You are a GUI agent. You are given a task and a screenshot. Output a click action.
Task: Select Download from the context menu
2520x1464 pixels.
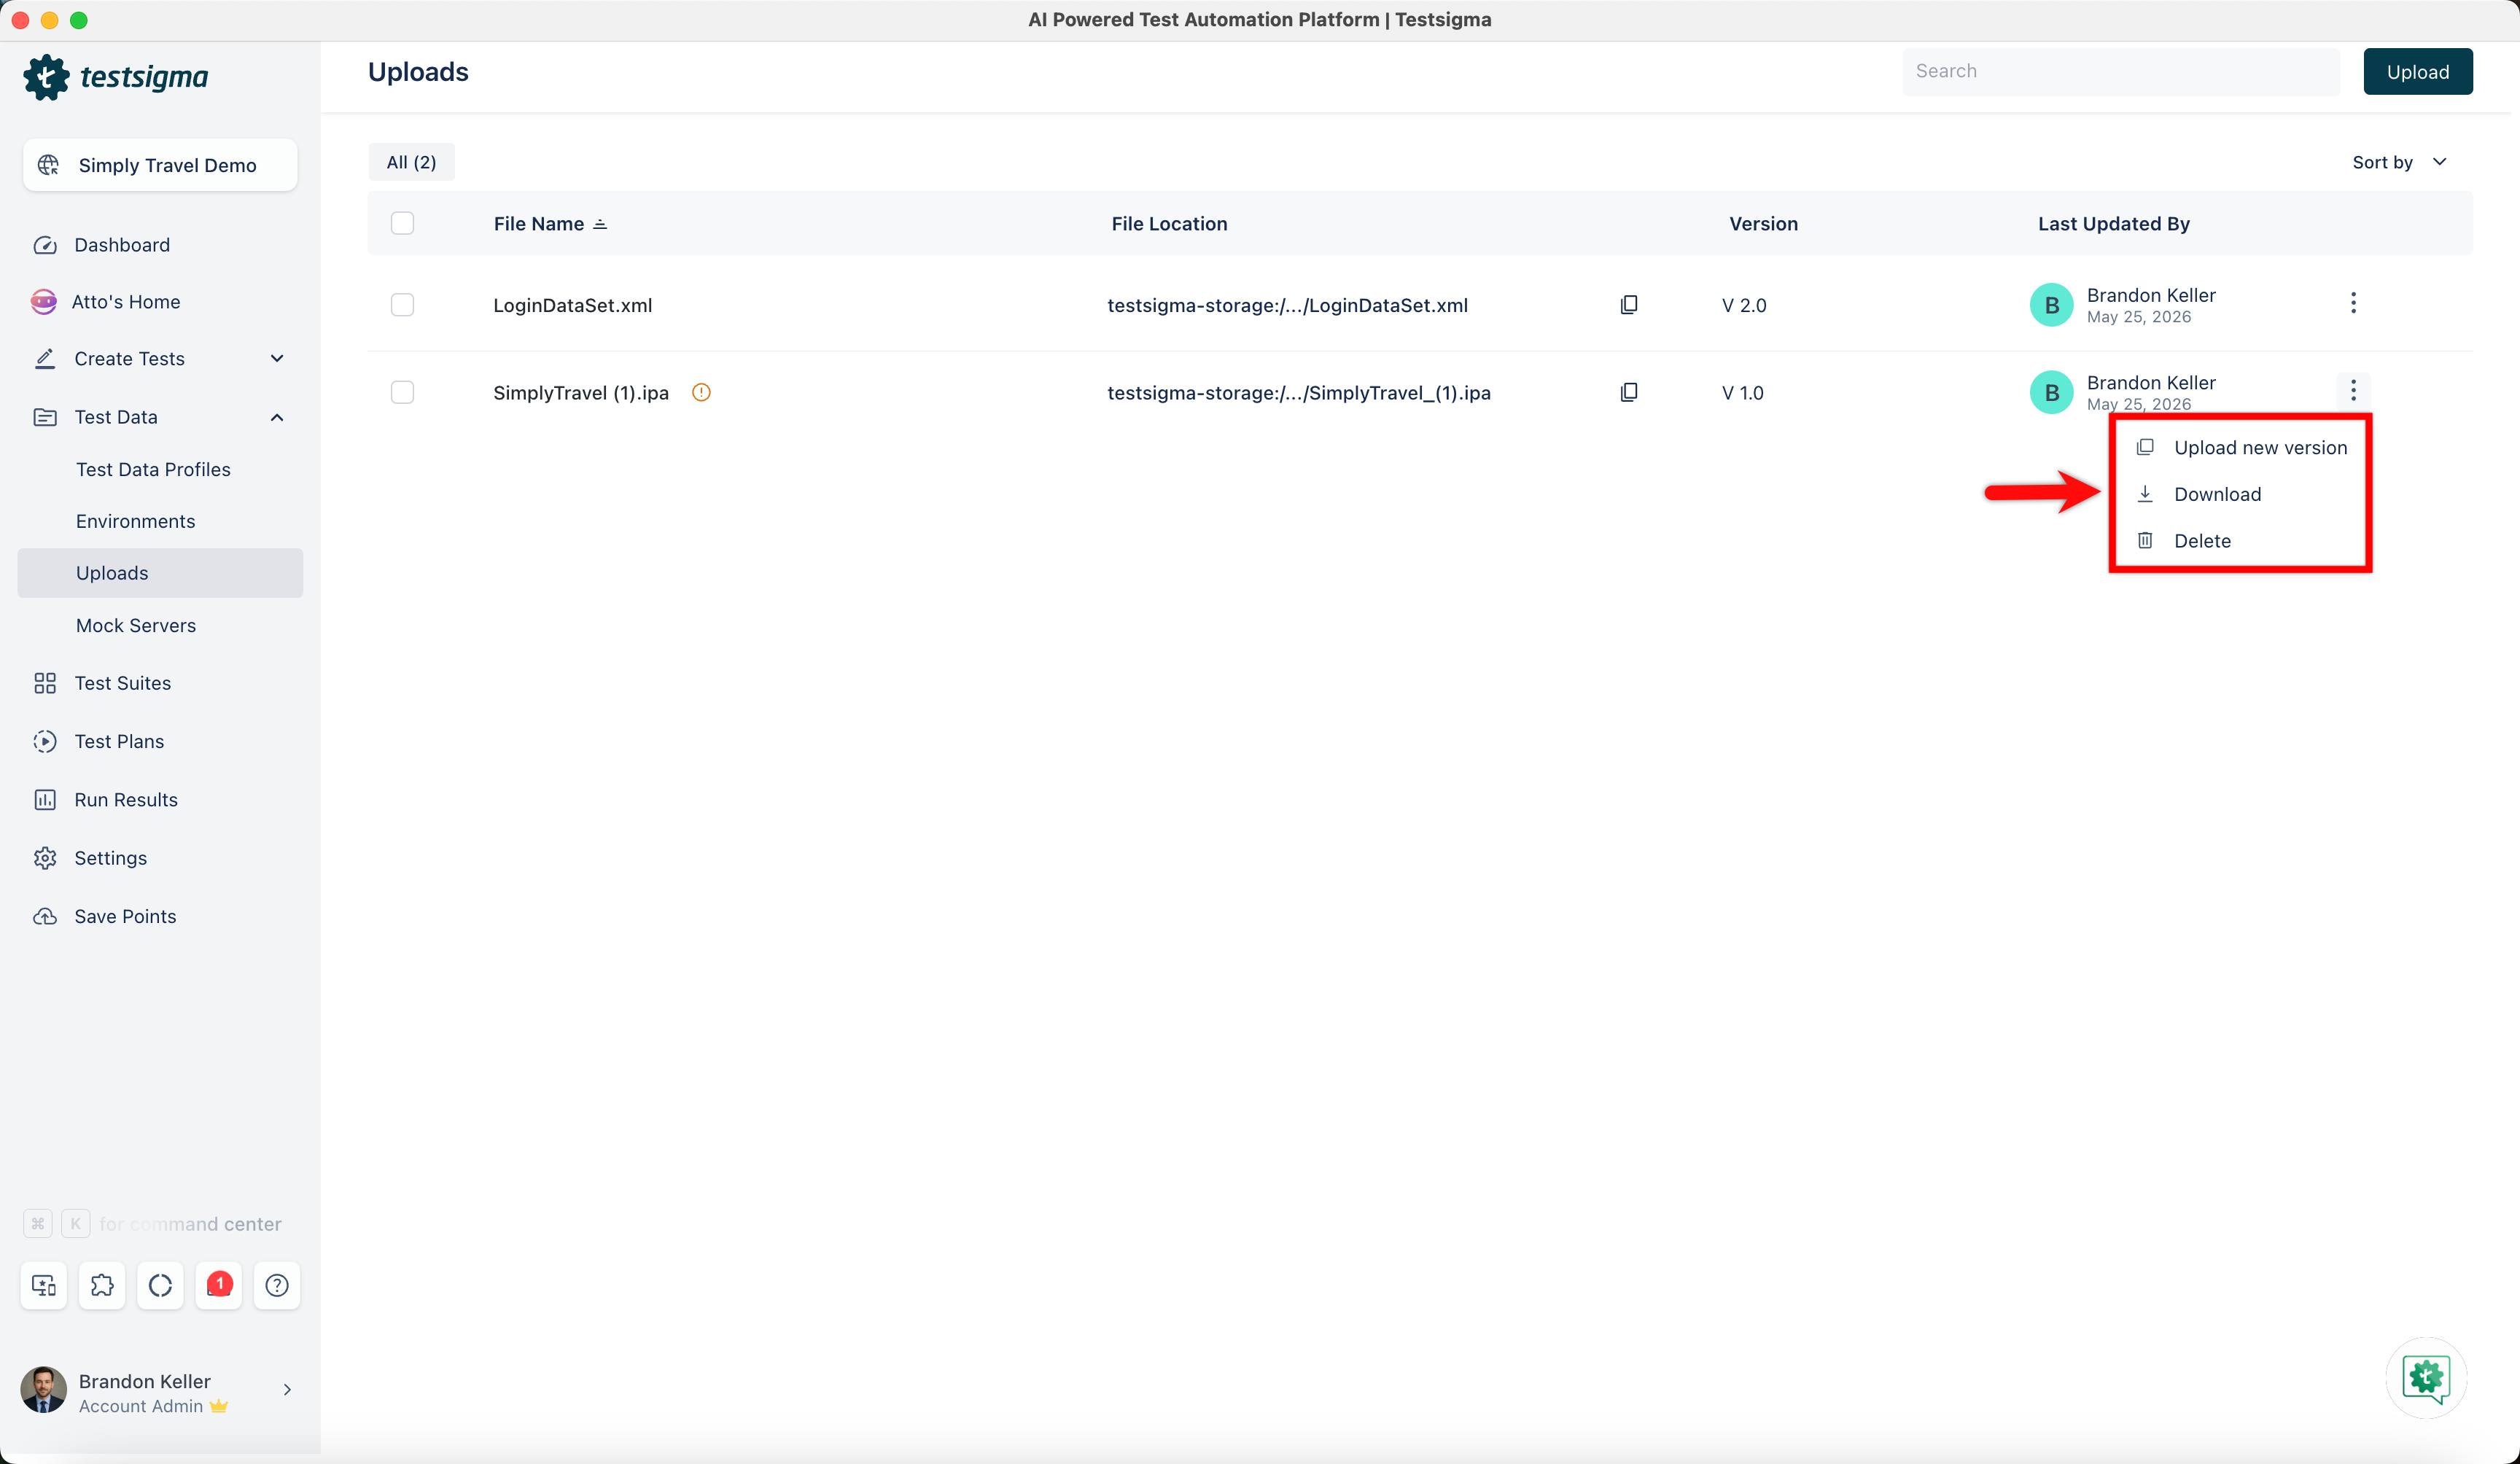(2240, 494)
